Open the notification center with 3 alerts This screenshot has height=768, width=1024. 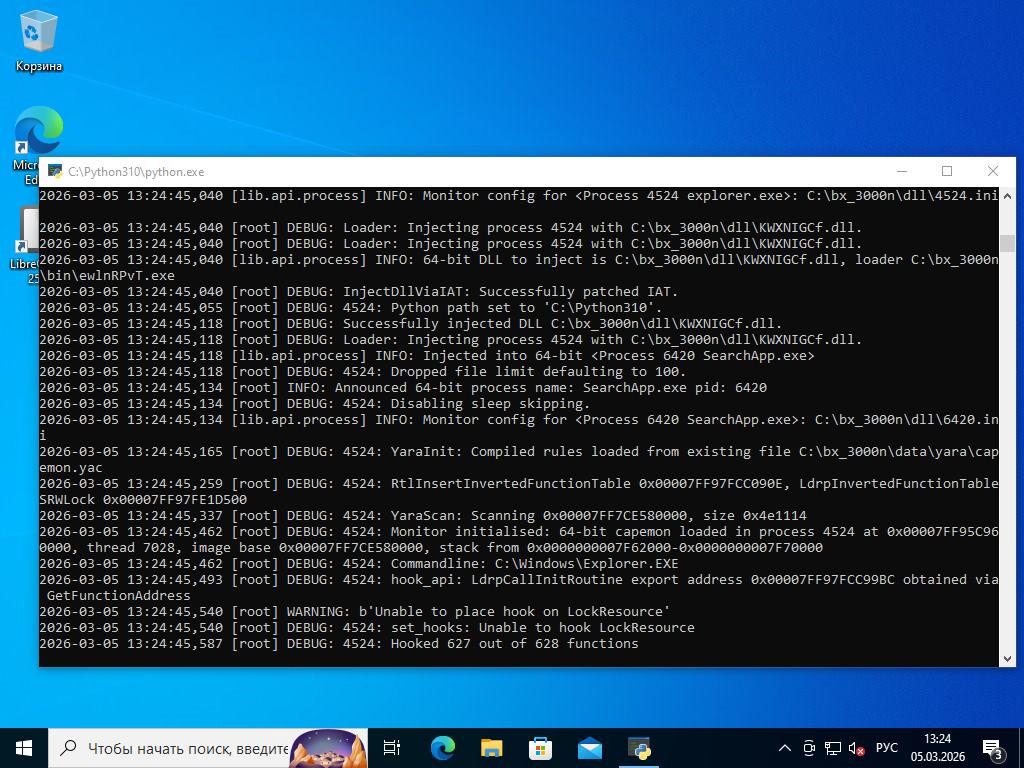(993, 748)
